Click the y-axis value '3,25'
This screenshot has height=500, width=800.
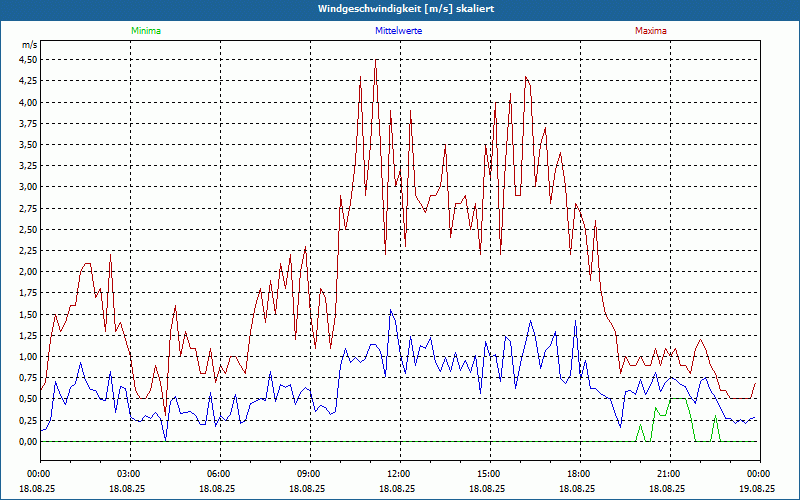tap(28, 166)
